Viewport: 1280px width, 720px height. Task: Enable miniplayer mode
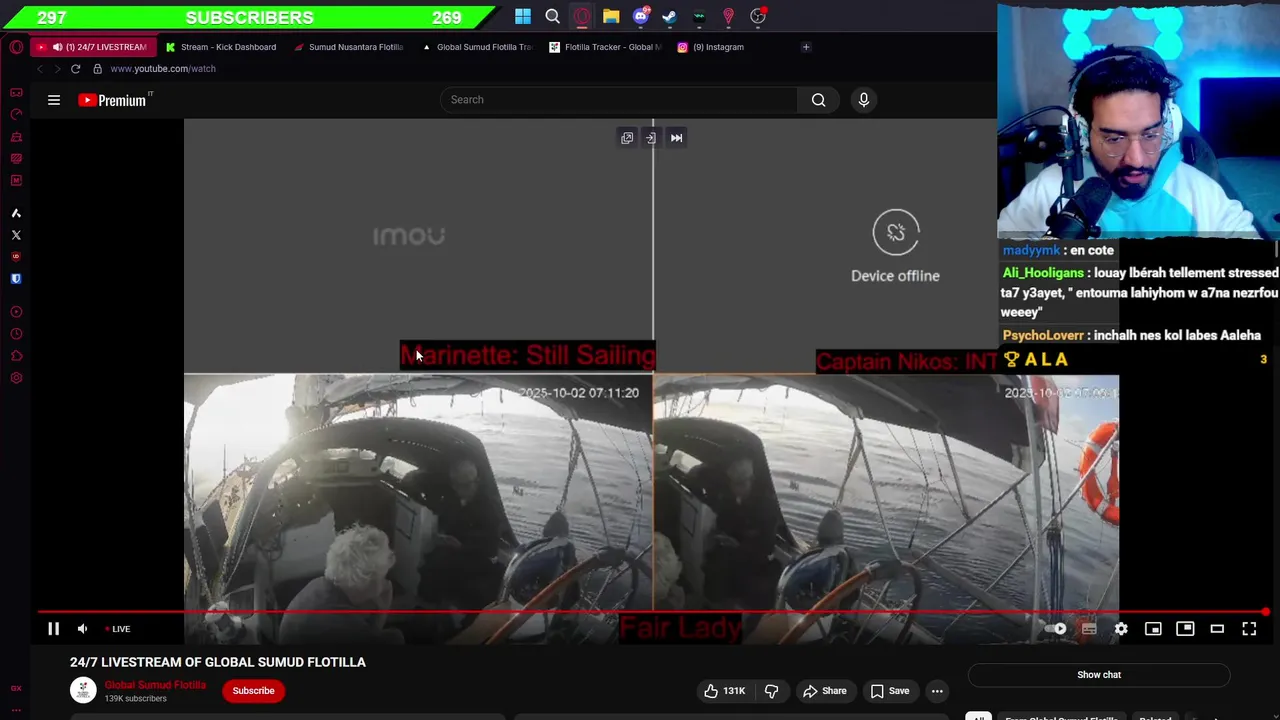click(x=1153, y=629)
